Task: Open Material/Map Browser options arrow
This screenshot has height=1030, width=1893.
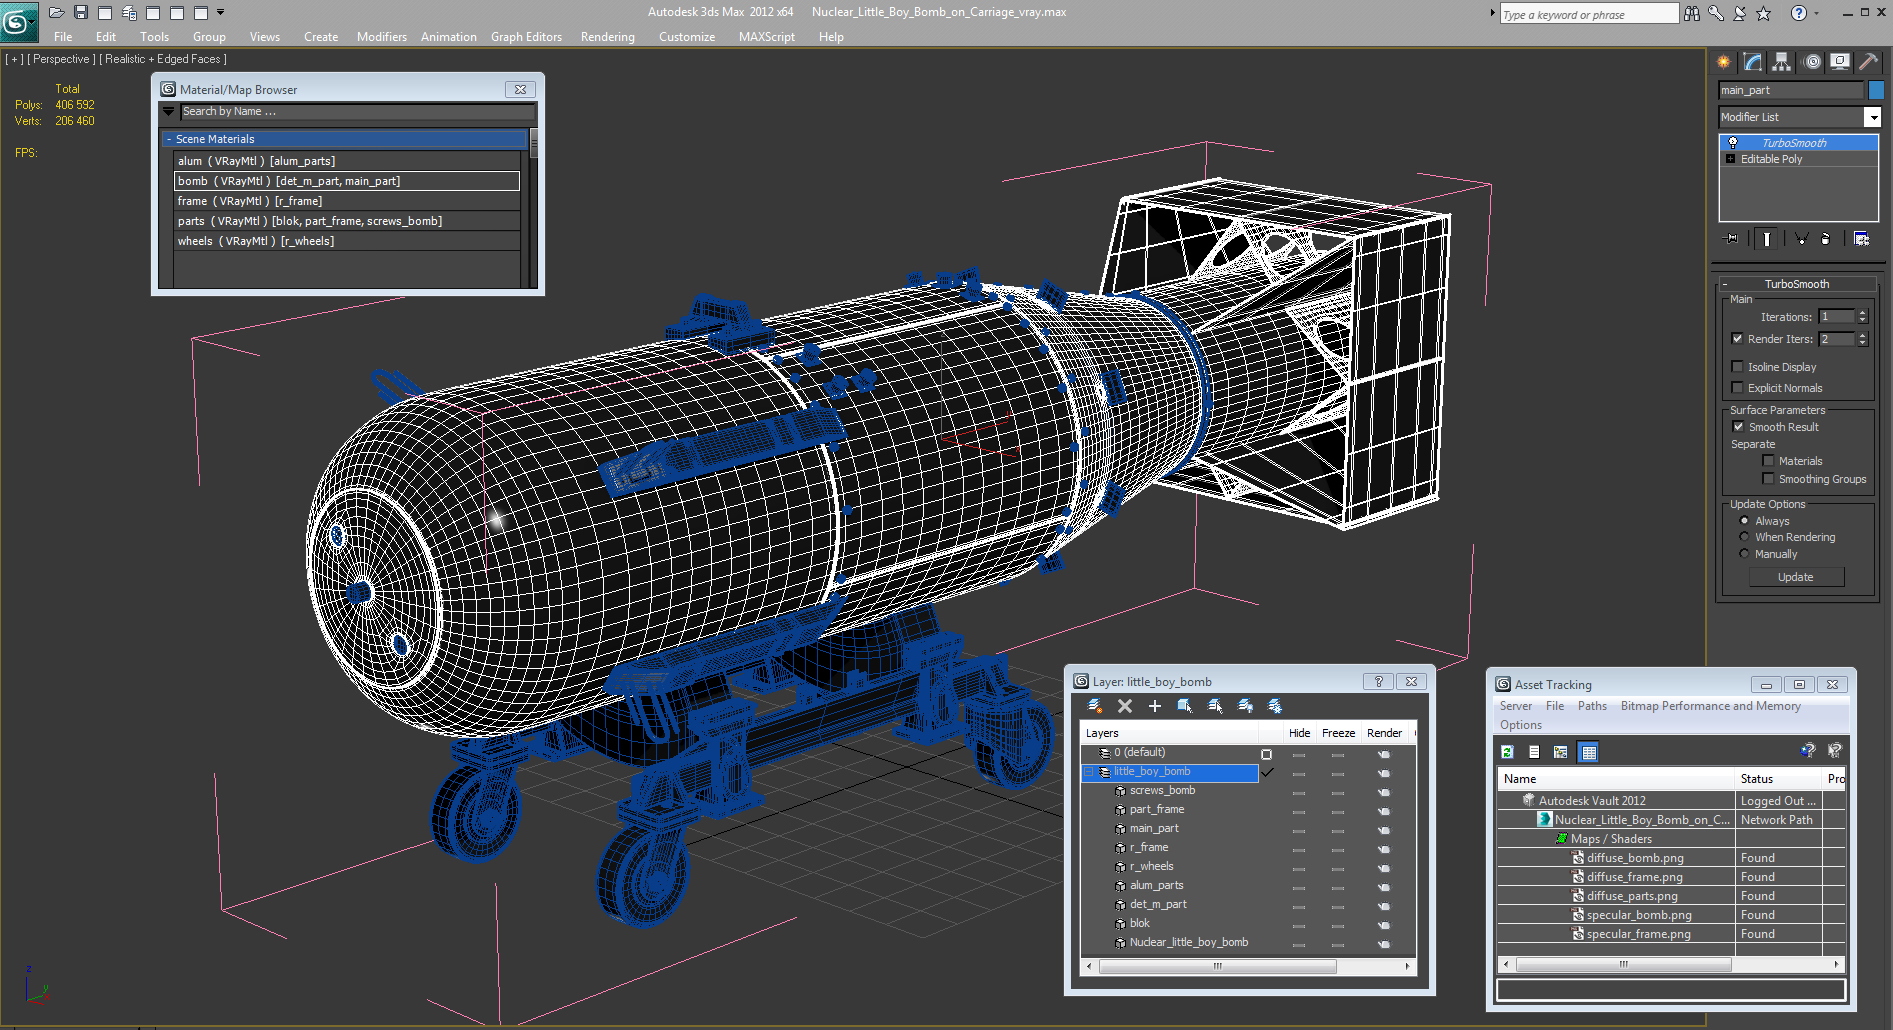Action: [169, 112]
